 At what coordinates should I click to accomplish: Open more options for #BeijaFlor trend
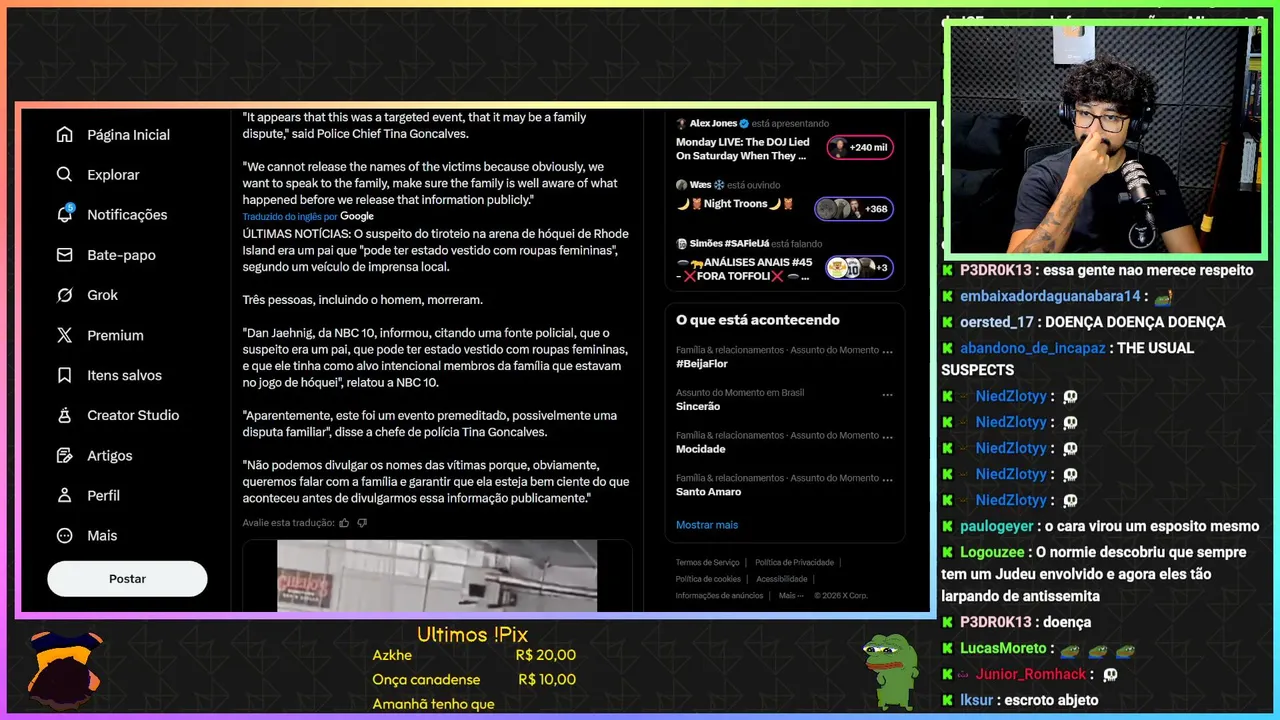click(x=887, y=351)
